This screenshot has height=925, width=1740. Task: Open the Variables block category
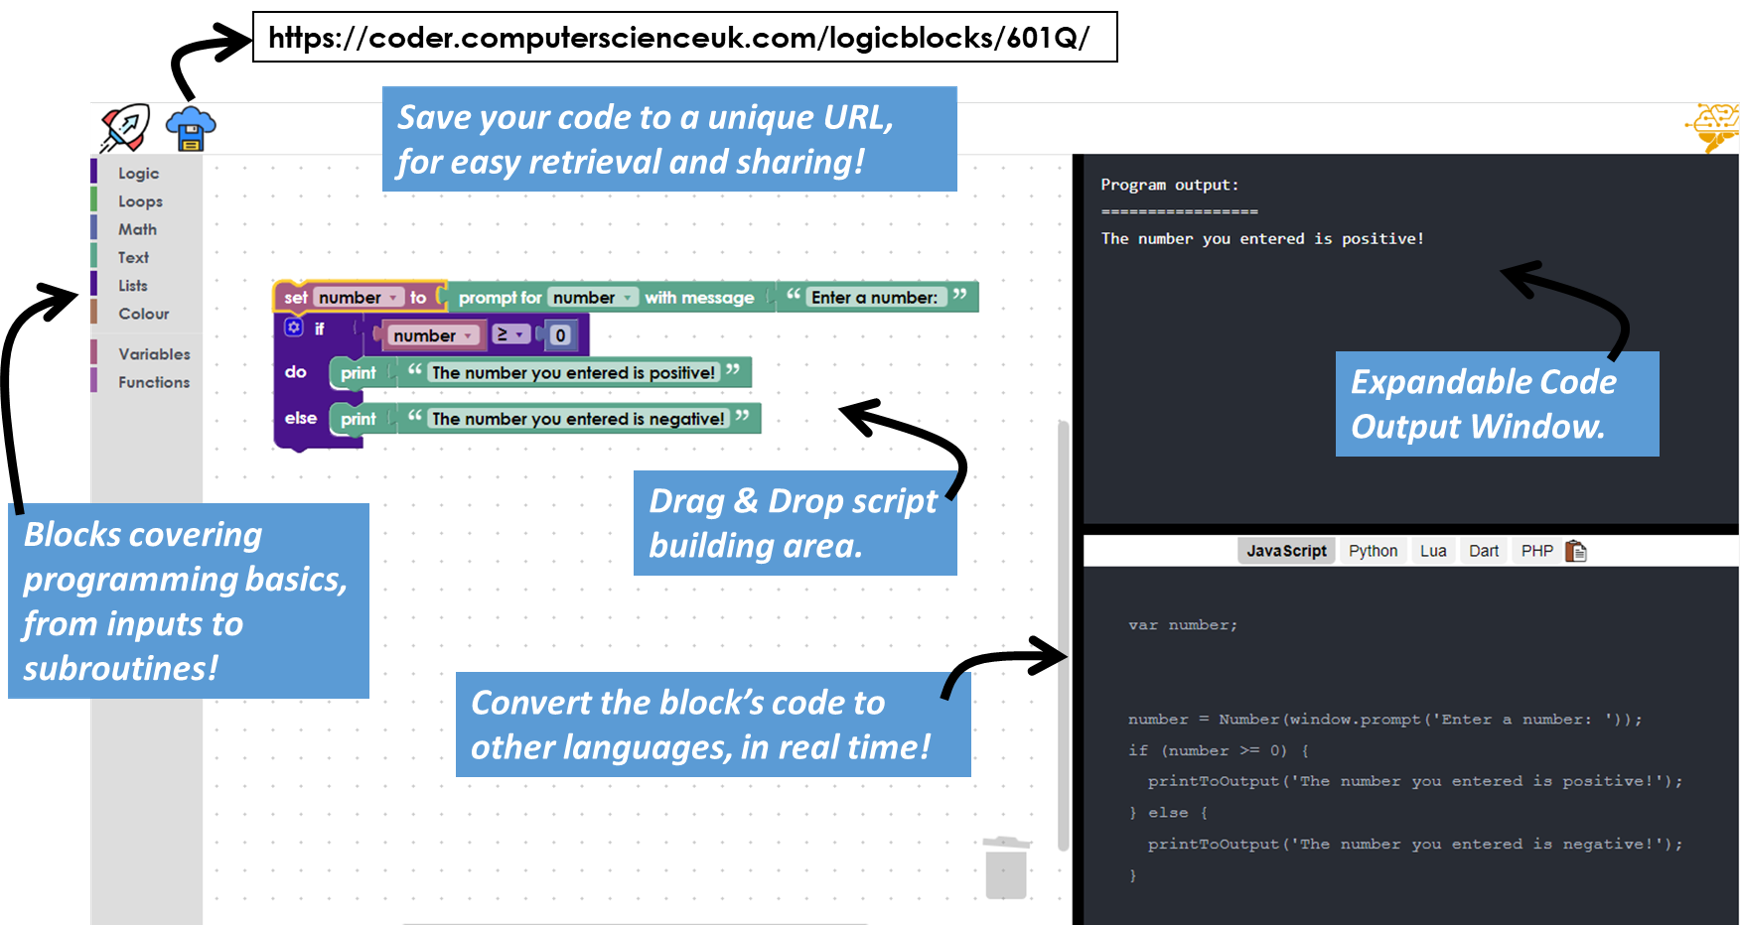[153, 353]
